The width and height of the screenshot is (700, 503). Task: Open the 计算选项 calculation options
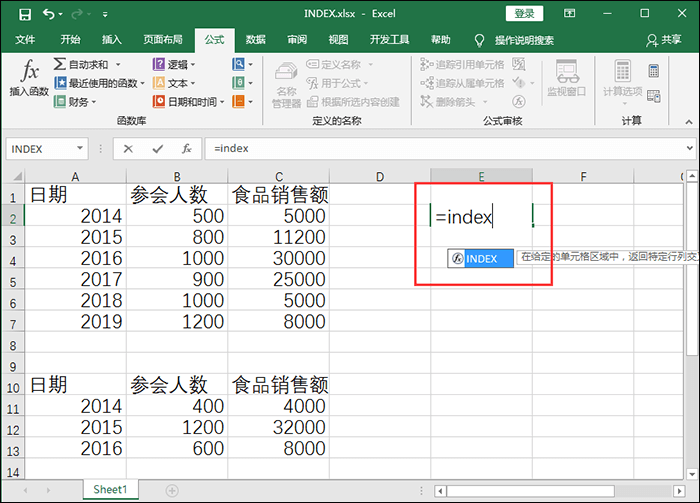(623, 83)
